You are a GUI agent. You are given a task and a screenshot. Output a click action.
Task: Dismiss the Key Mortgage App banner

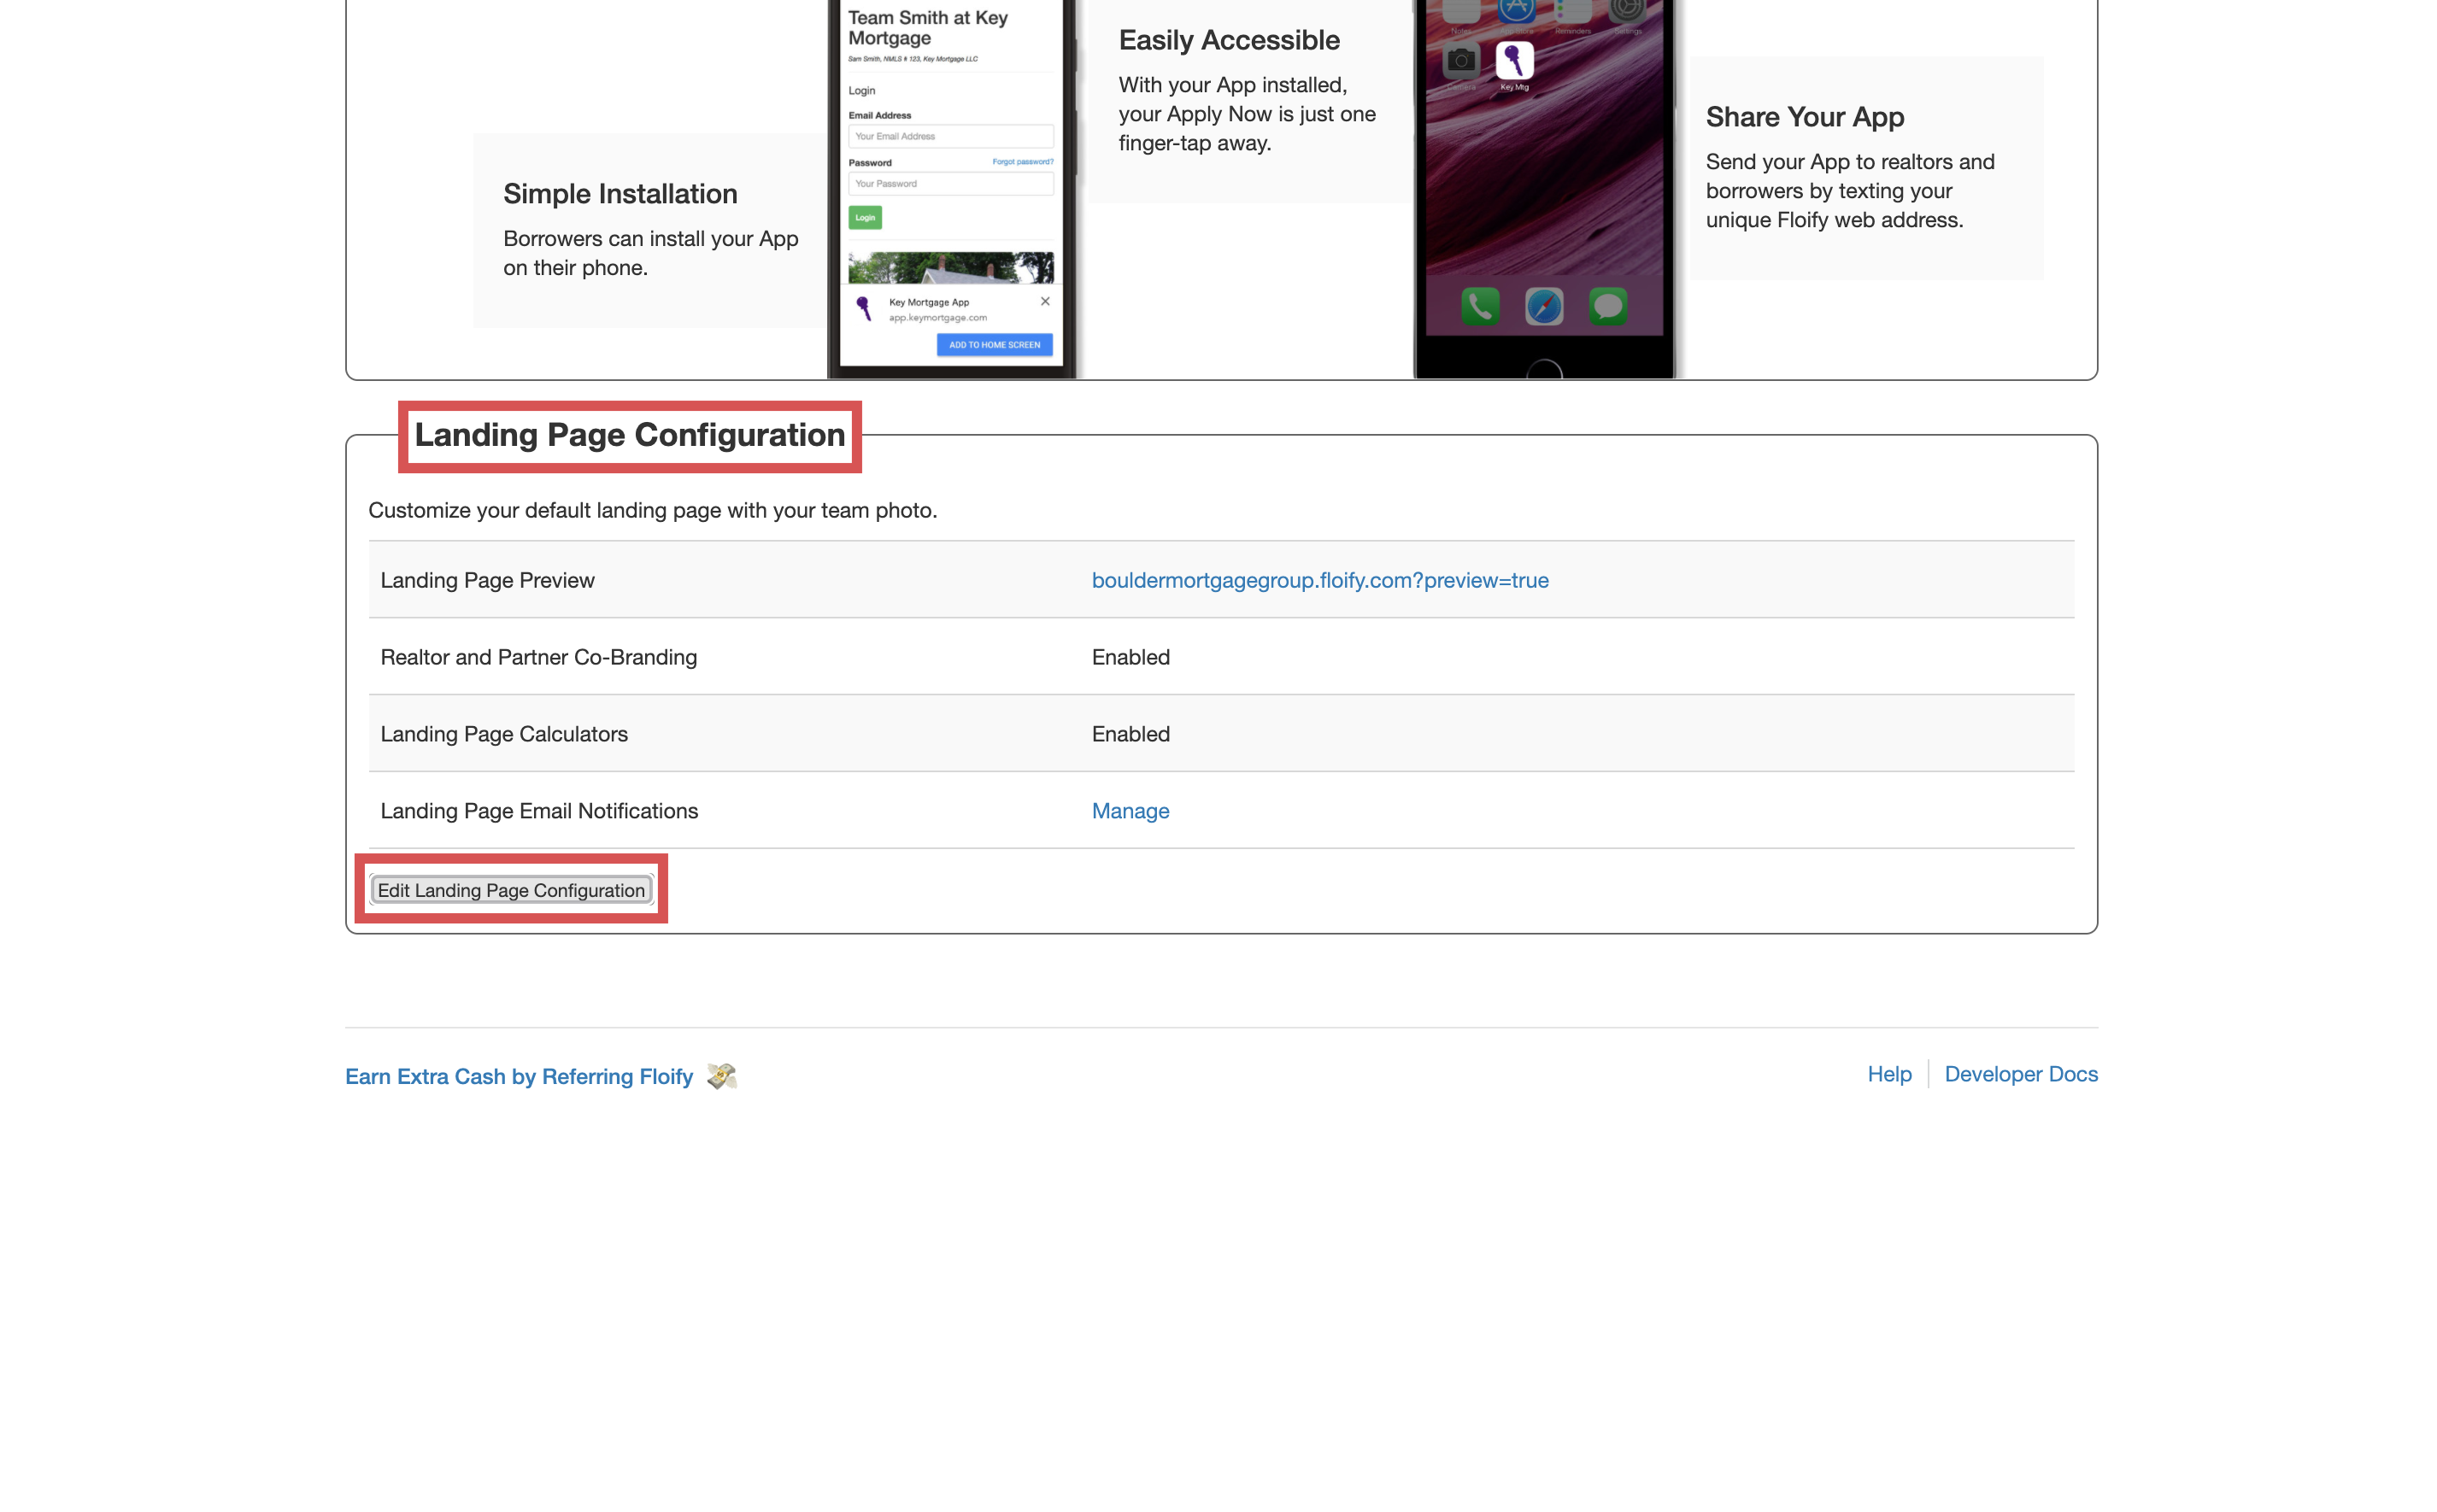point(1046,301)
